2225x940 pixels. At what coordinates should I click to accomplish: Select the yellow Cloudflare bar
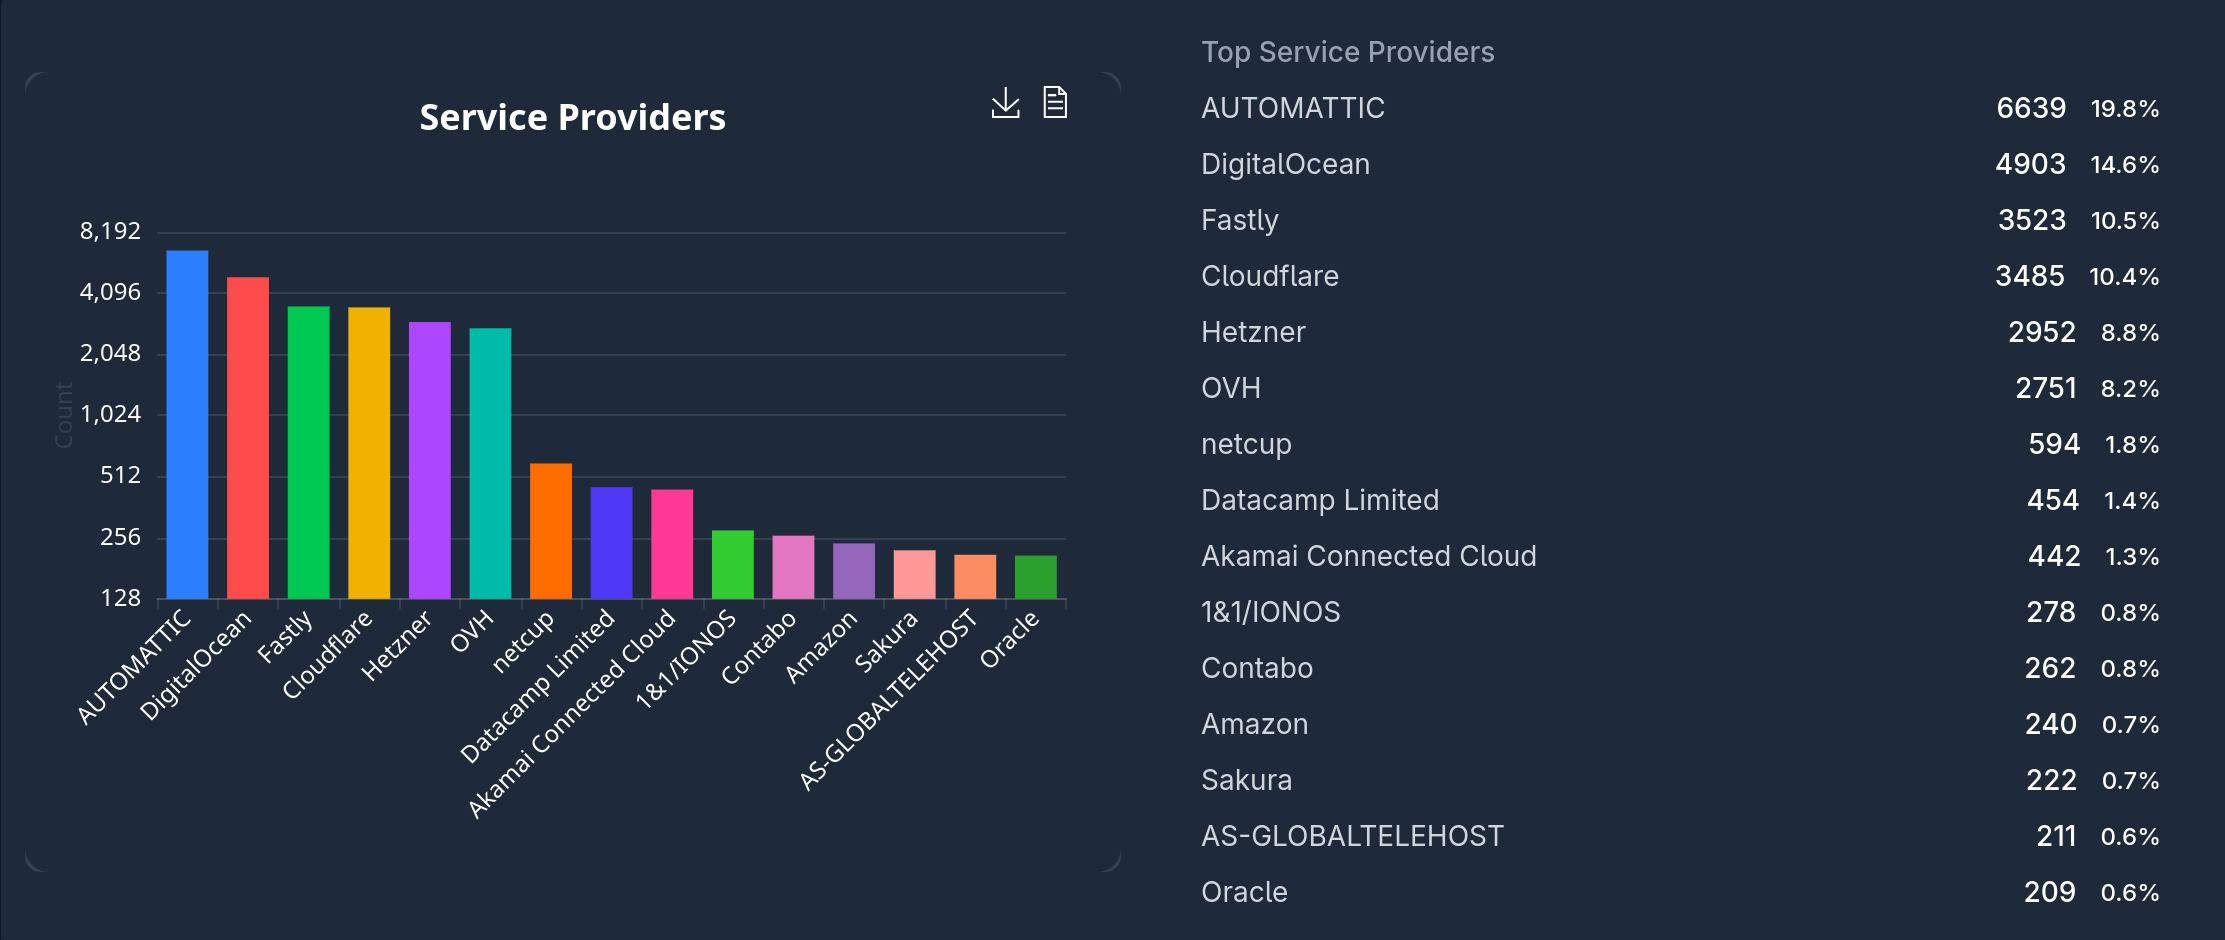(x=369, y=452)
